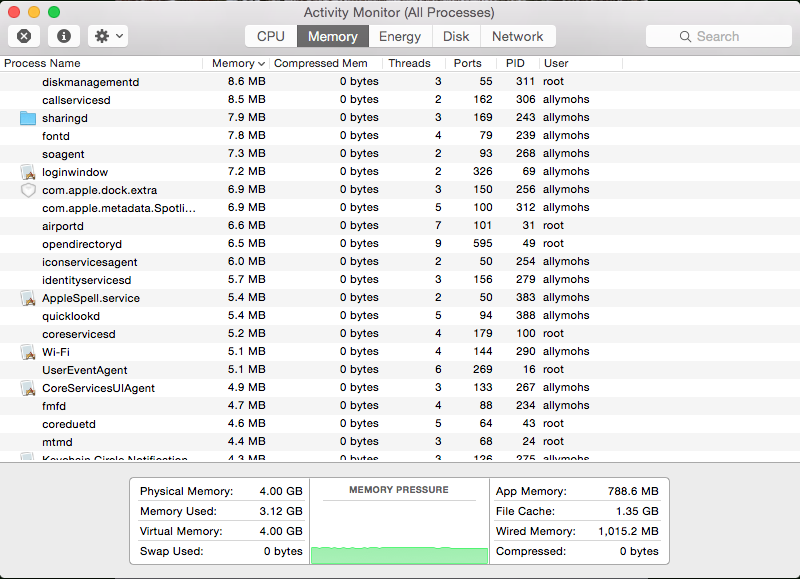
Task: Sort by the Threads column
Action: tap(414, 63)
